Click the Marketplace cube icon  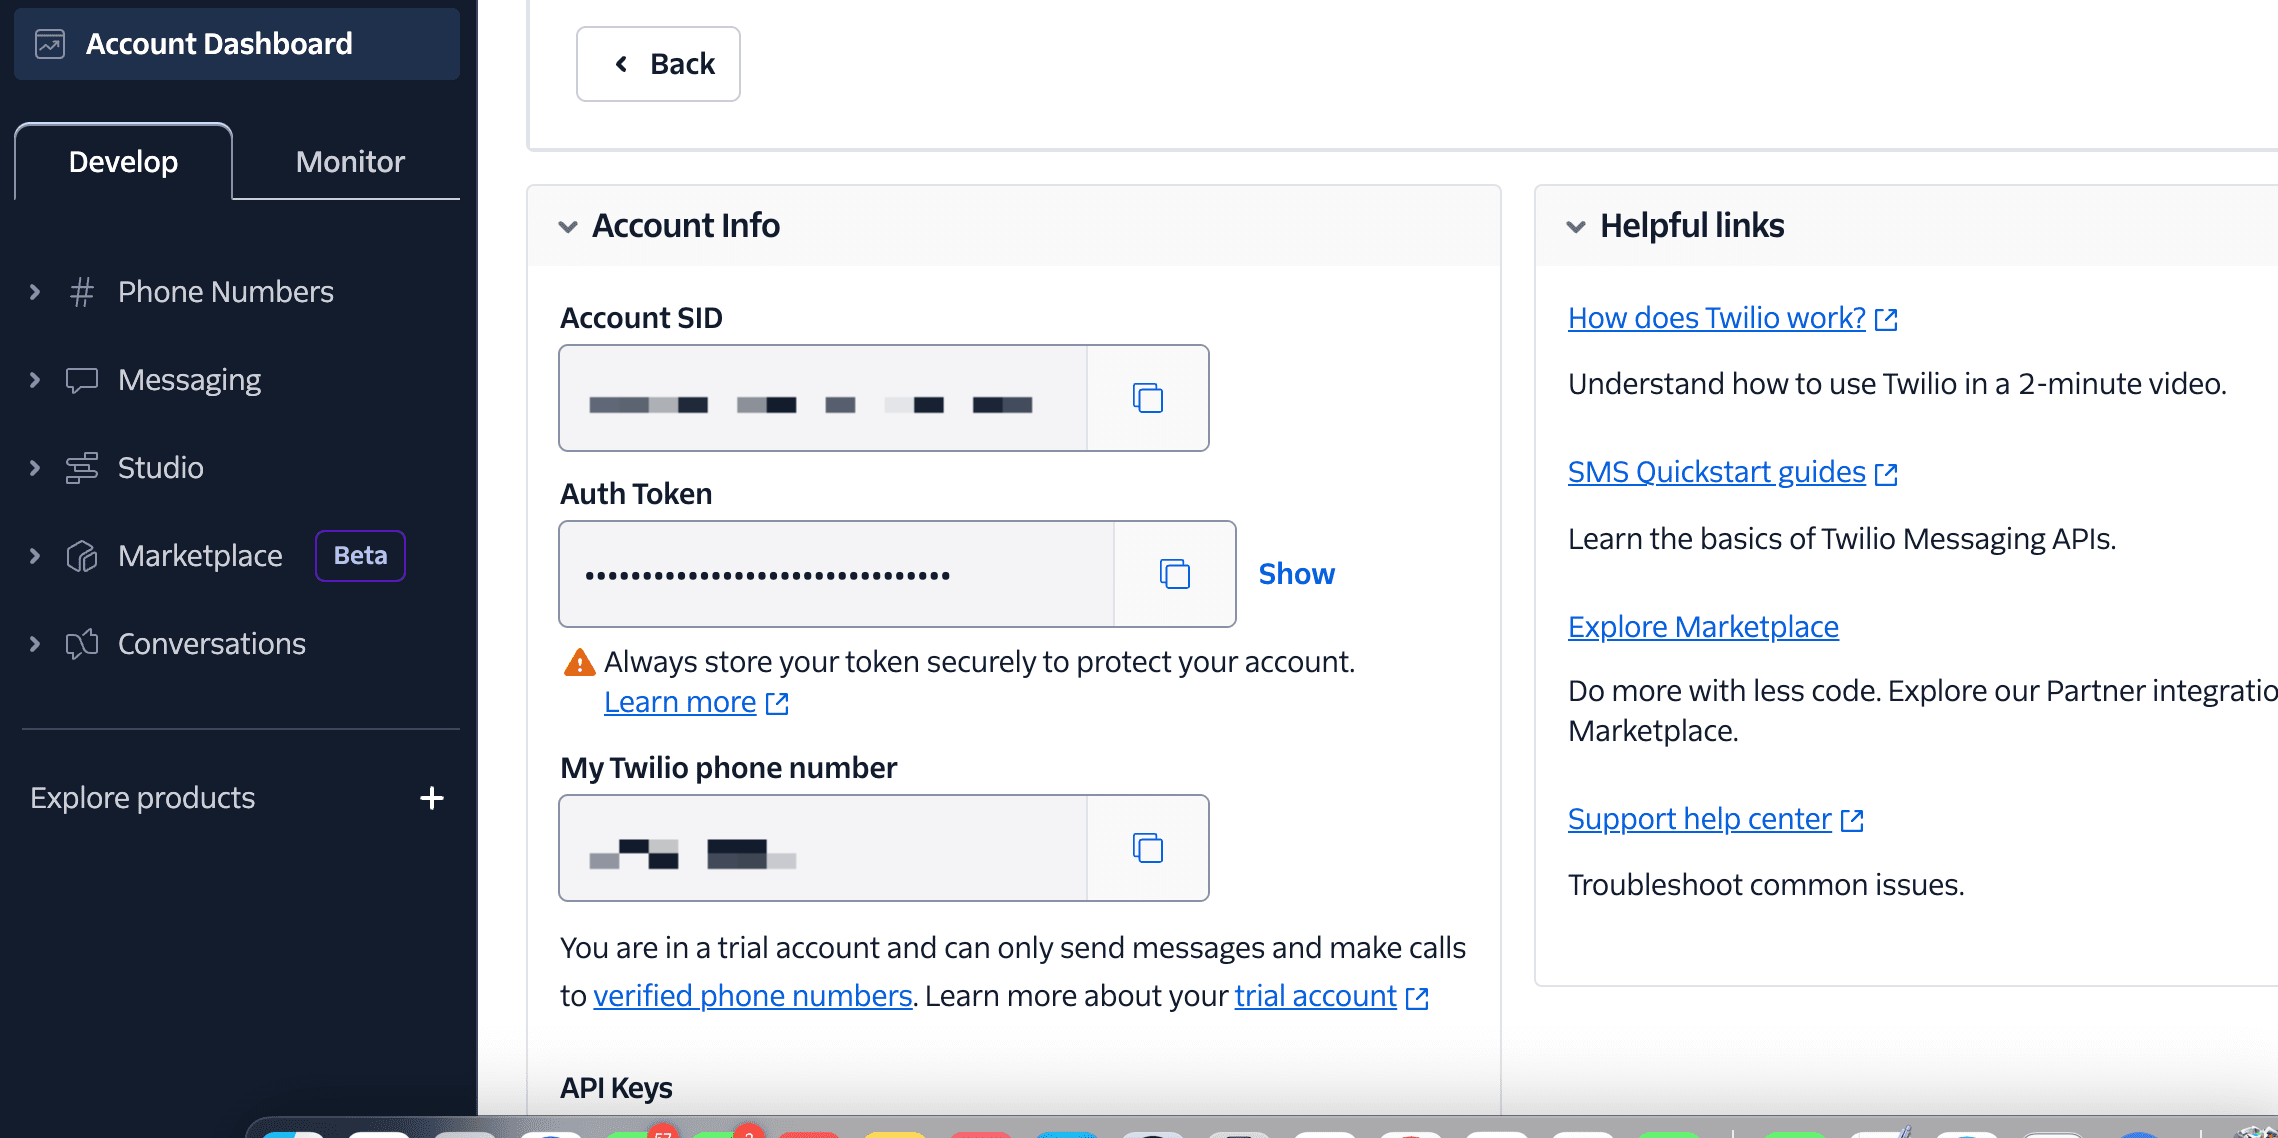pyautogui.click(x=82, y=556)
